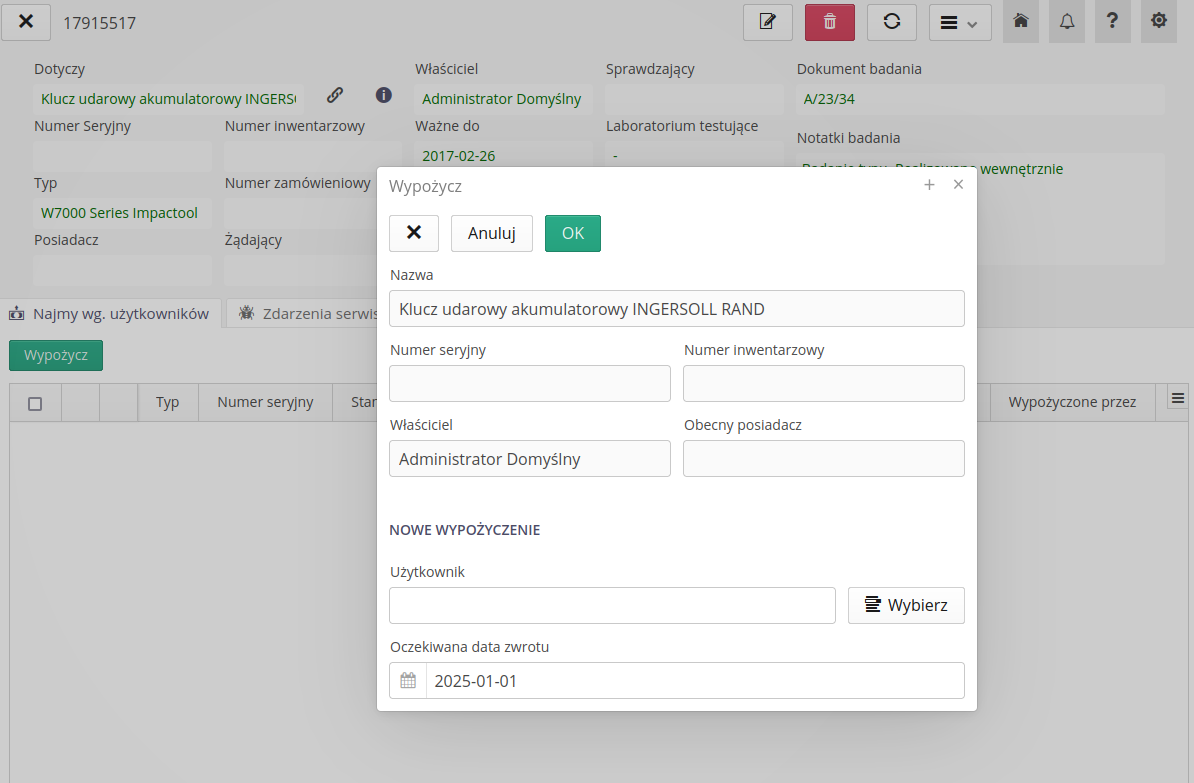1194x783 pixels.
Task: Open the hamburger menu dropdown in toolbar
Action: (959, 22)
